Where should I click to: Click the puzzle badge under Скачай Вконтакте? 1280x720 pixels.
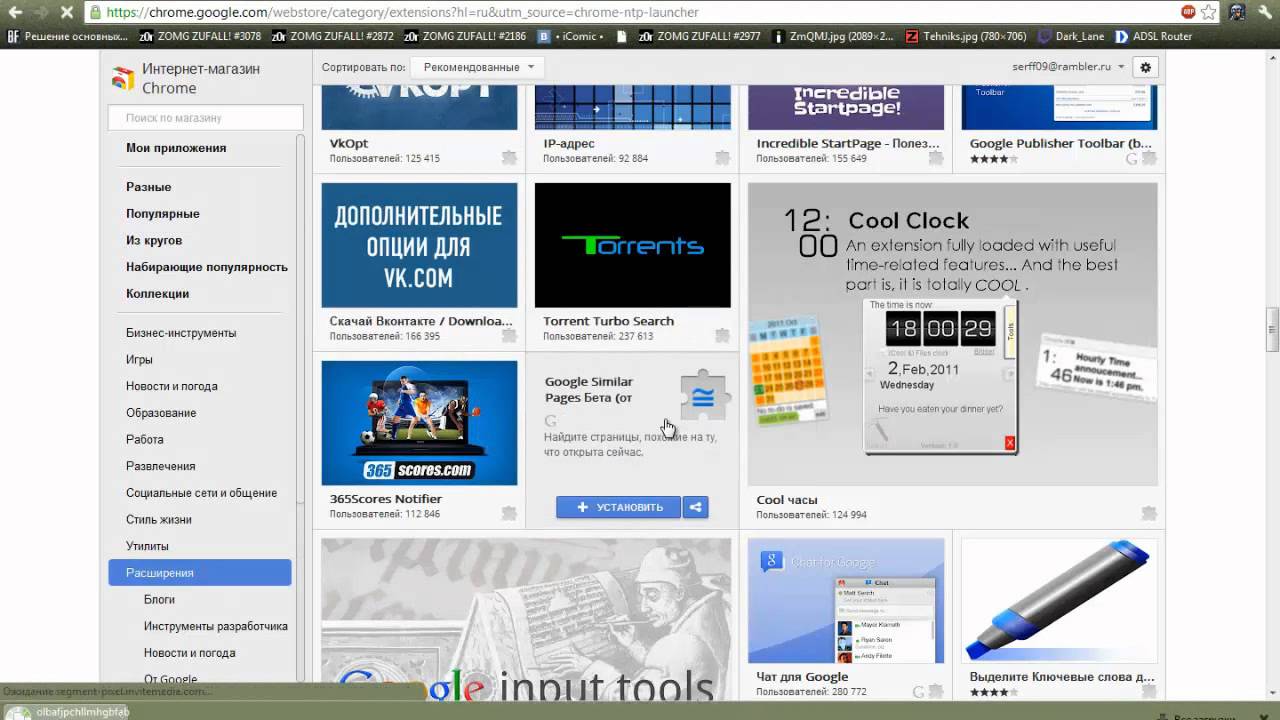pyautogui.click(x=509, y=336)
